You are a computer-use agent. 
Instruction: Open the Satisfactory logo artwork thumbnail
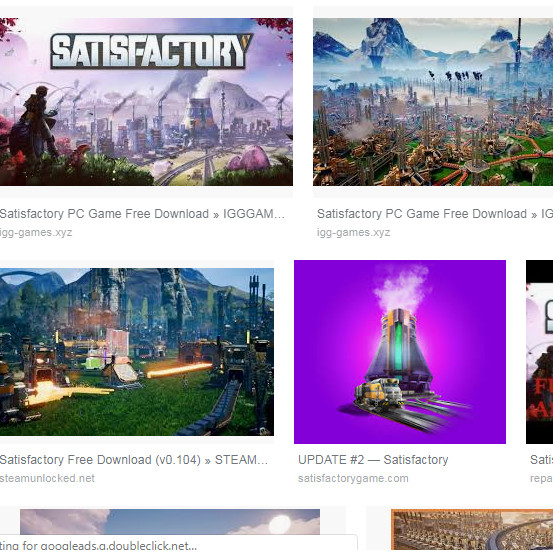click(x=146, y=102)
